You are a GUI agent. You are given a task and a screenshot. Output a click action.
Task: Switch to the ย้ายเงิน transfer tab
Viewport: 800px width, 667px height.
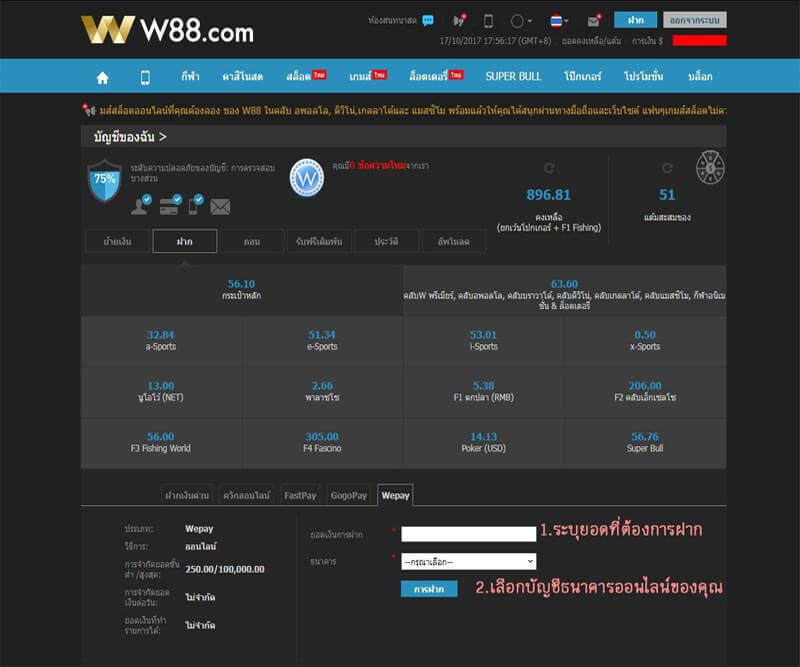(118, 241)
